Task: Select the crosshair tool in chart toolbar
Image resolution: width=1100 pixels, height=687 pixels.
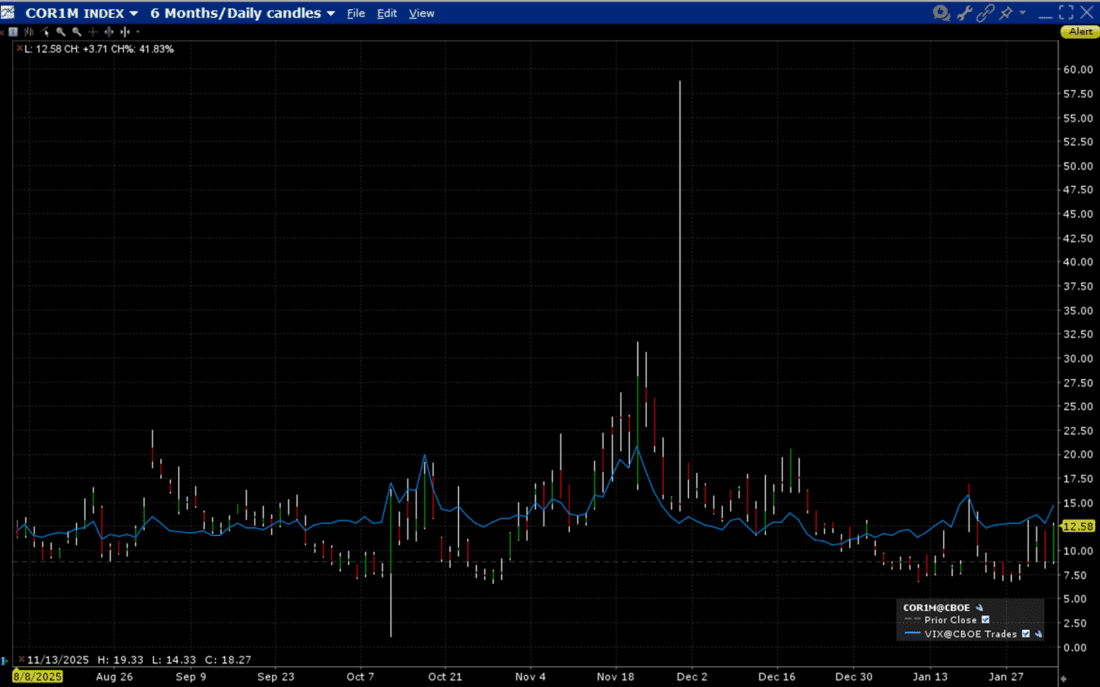Action: (93, 32)
